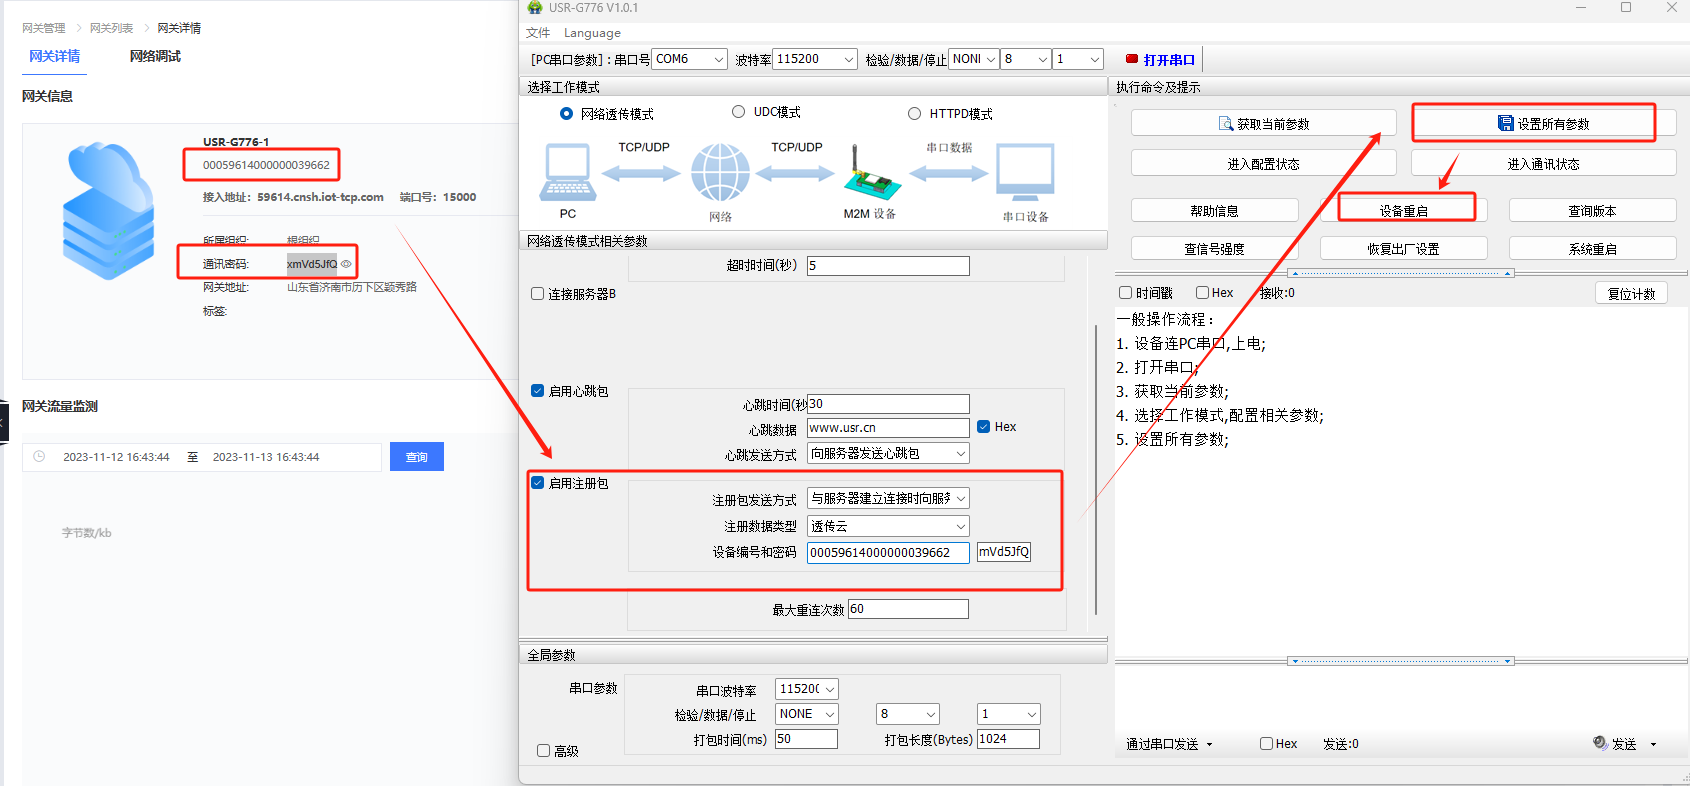Image resolution: width=1690 pixels, height=786 pixels.
Task: Select the HTTPD模式 radio button
Action: click(914, 114)
